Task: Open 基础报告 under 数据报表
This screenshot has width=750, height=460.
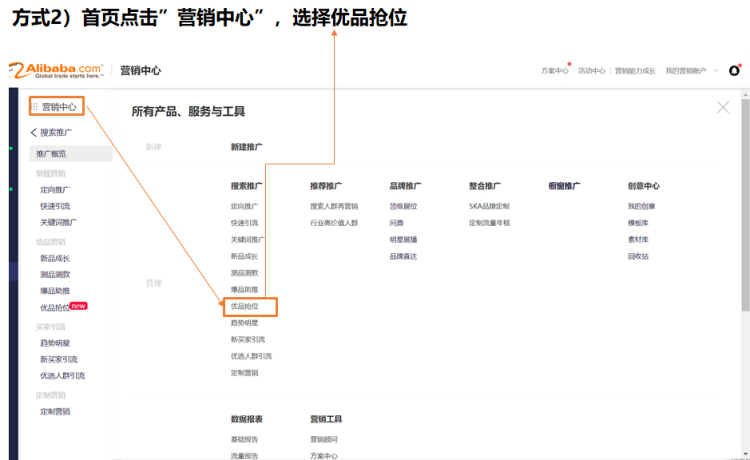Action: click(x=246, y=439)
